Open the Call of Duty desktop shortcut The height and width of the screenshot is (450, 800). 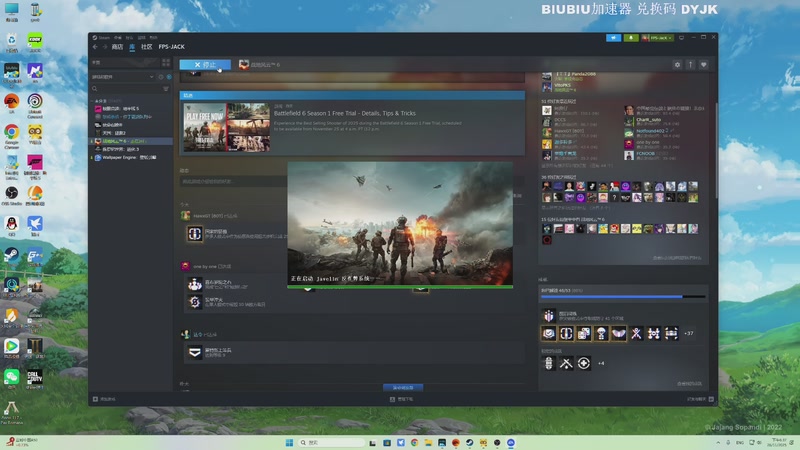click(35, 380)
